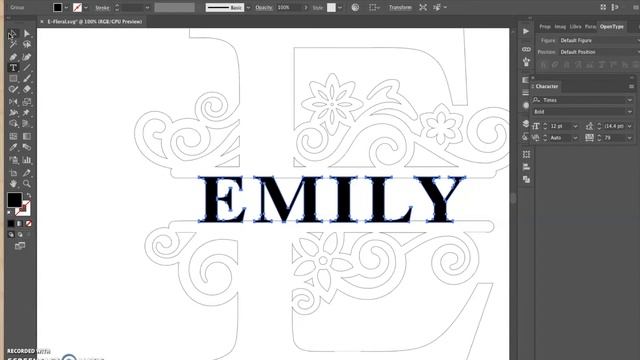Click the Transform link
This screenshot has height=360, width=640.
click(400, 7)
